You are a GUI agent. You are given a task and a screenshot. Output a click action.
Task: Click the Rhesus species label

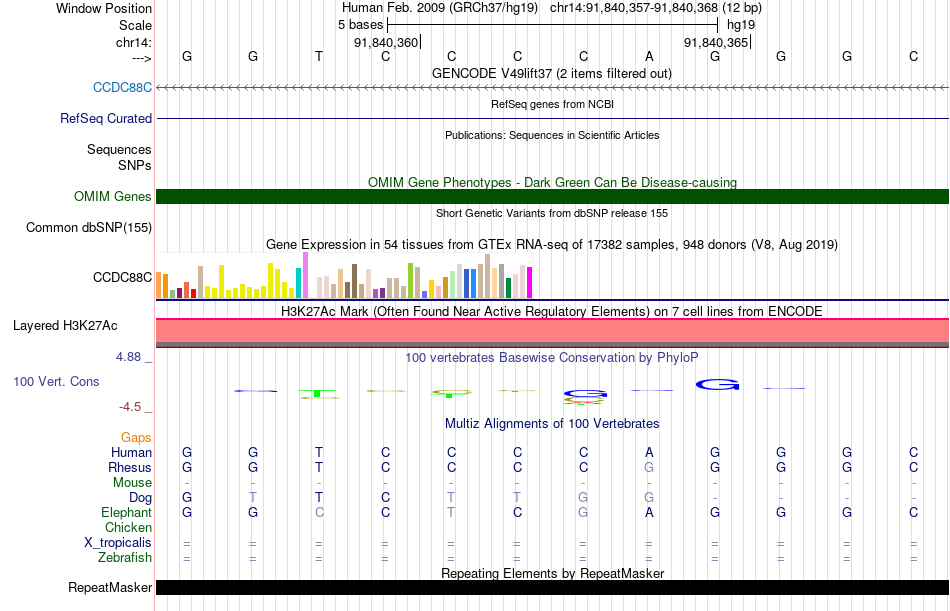point(130,468)
